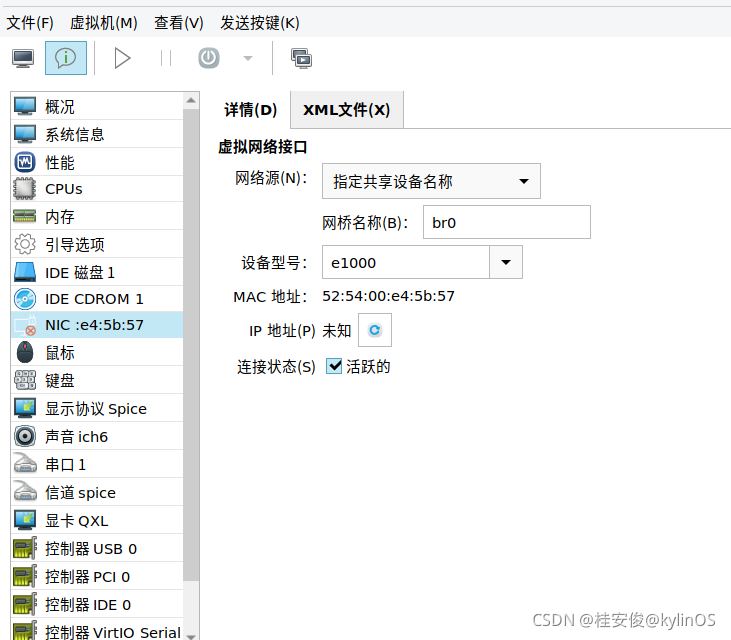Image resolution: width=731 pixels, height=640 pixels.
Task: Switch to the 详情(D) tab
Action: coord(250,110)
